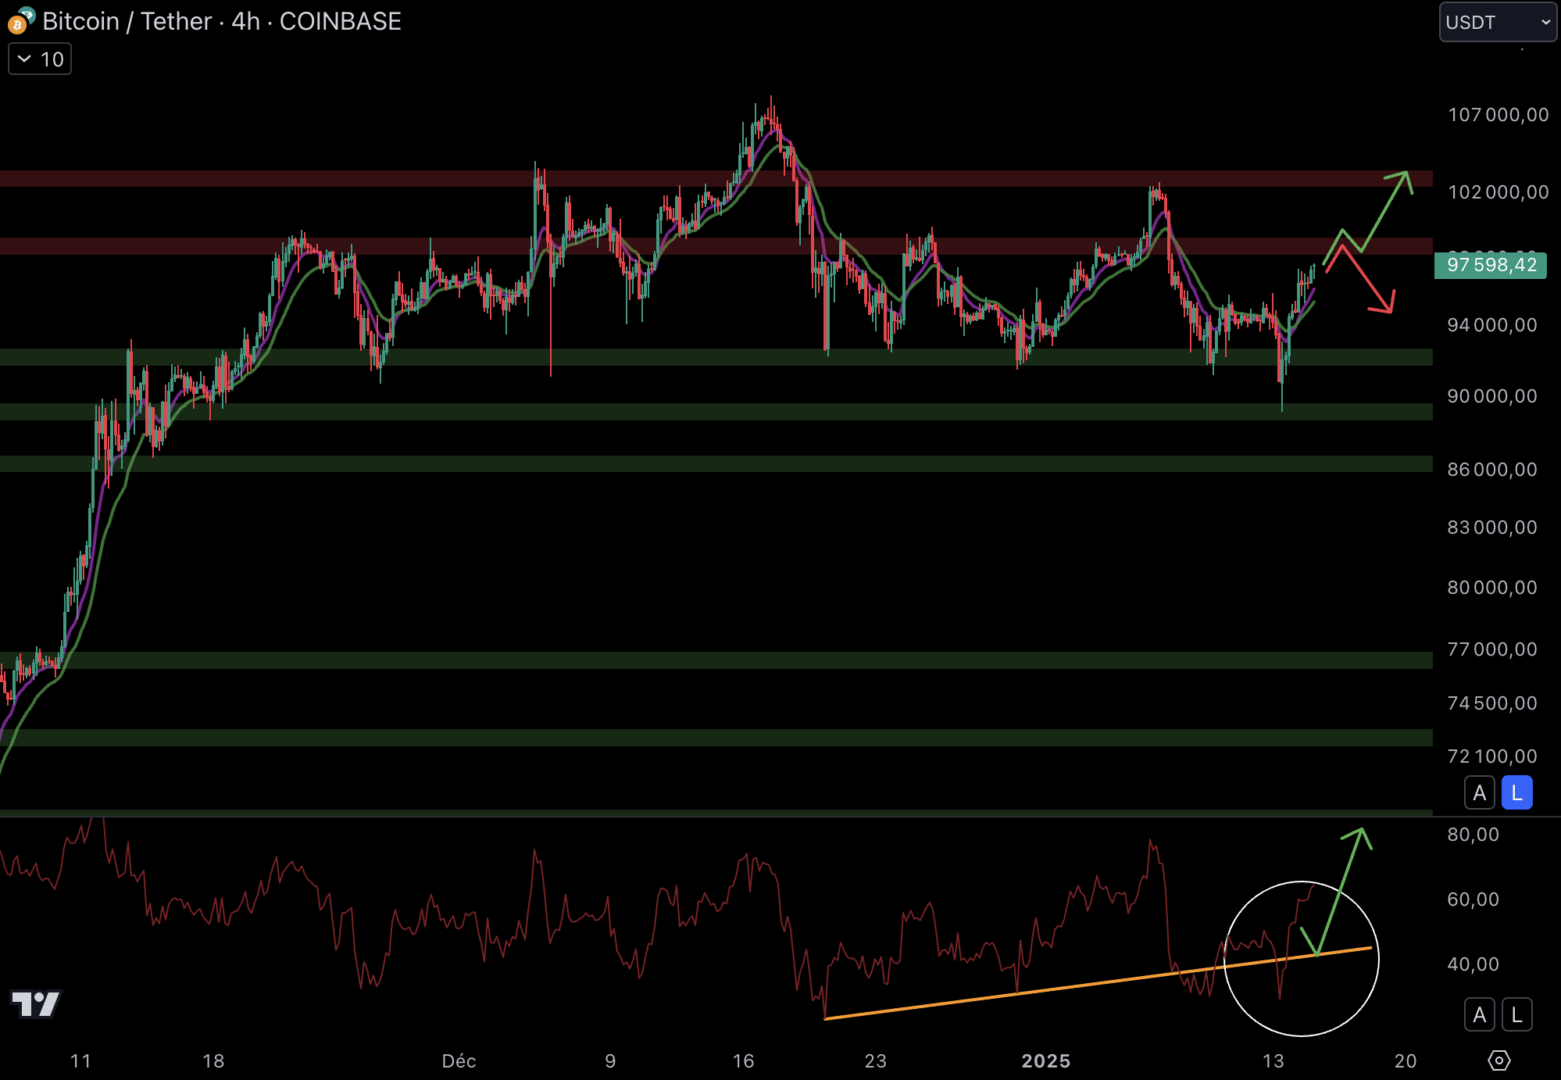1561x1080 pixels.
Task: Toggle auto scale A on price pane
Action: tap(1479, 793)
